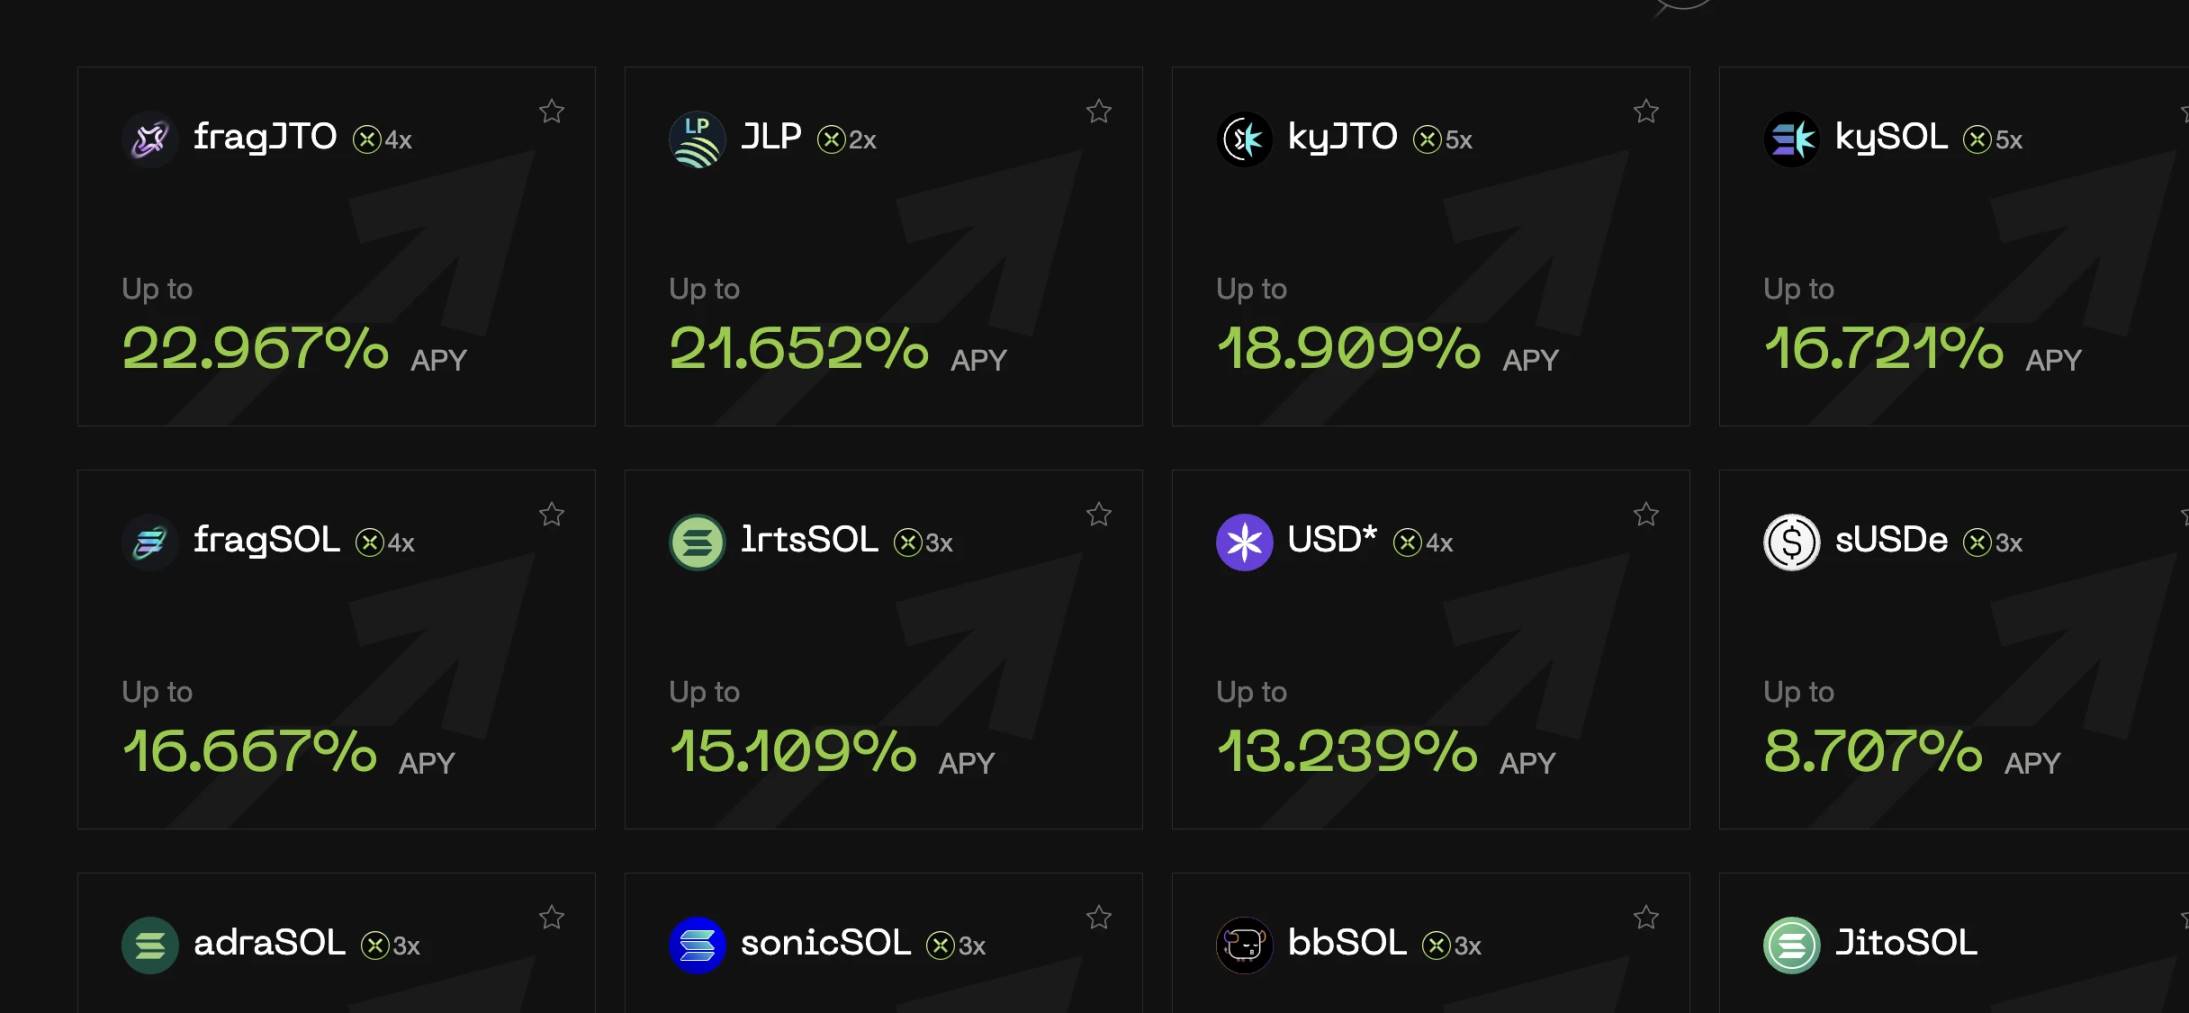Toggle the JLP favorite star

click(x=1099, y=111)
